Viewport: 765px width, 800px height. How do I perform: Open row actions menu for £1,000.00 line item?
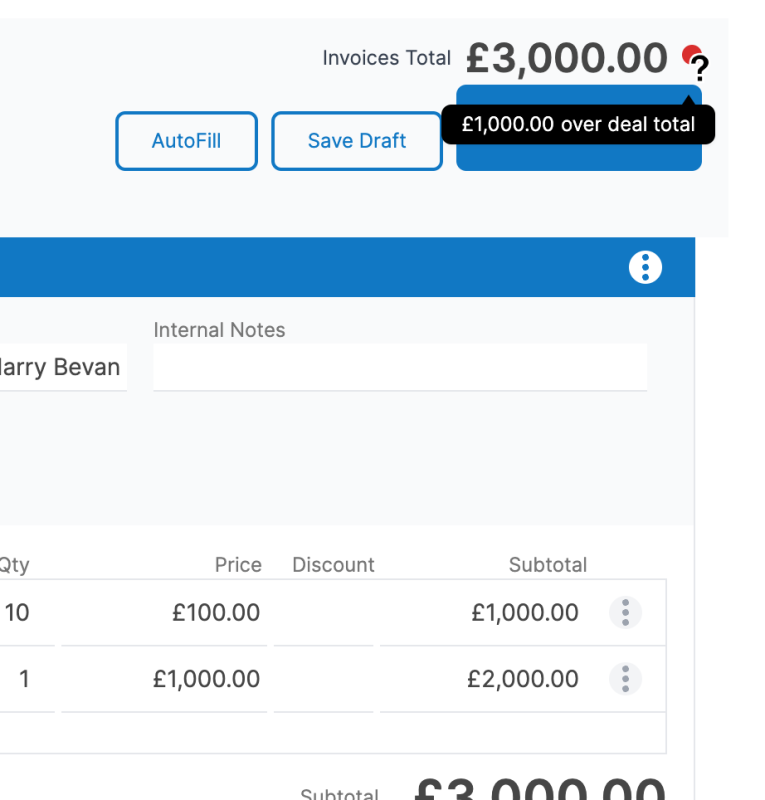[x=625, y=612]
